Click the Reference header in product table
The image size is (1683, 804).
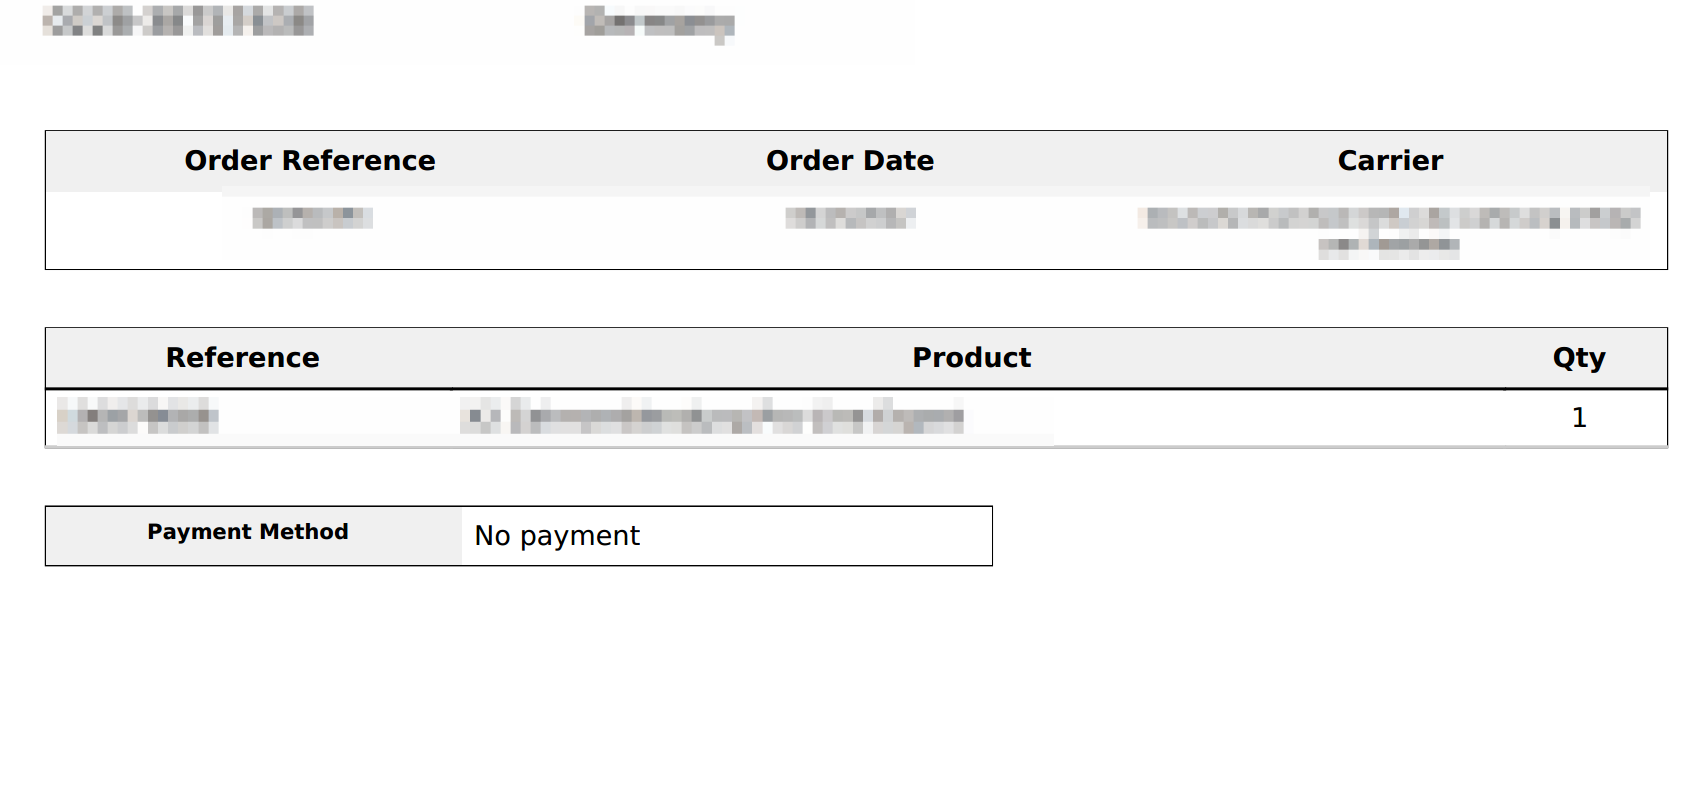click(243, 357)
